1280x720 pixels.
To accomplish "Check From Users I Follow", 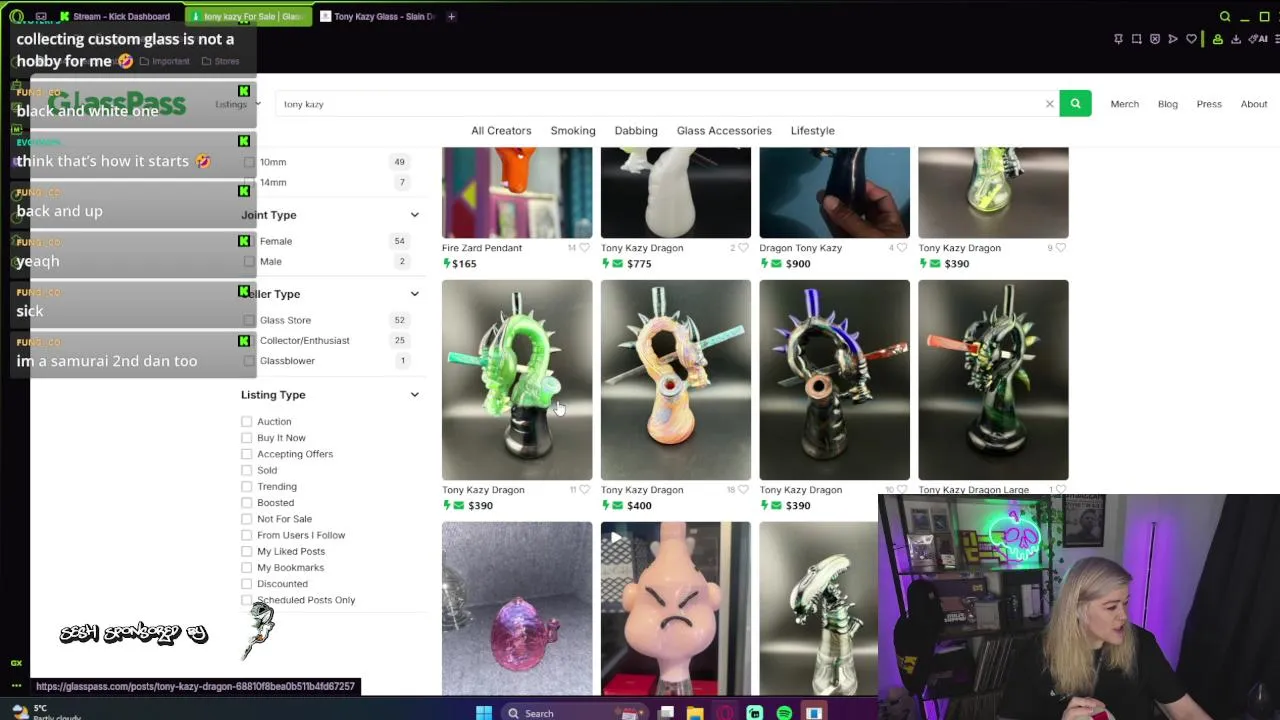I will pyautogui.click(x=247, y=535).
